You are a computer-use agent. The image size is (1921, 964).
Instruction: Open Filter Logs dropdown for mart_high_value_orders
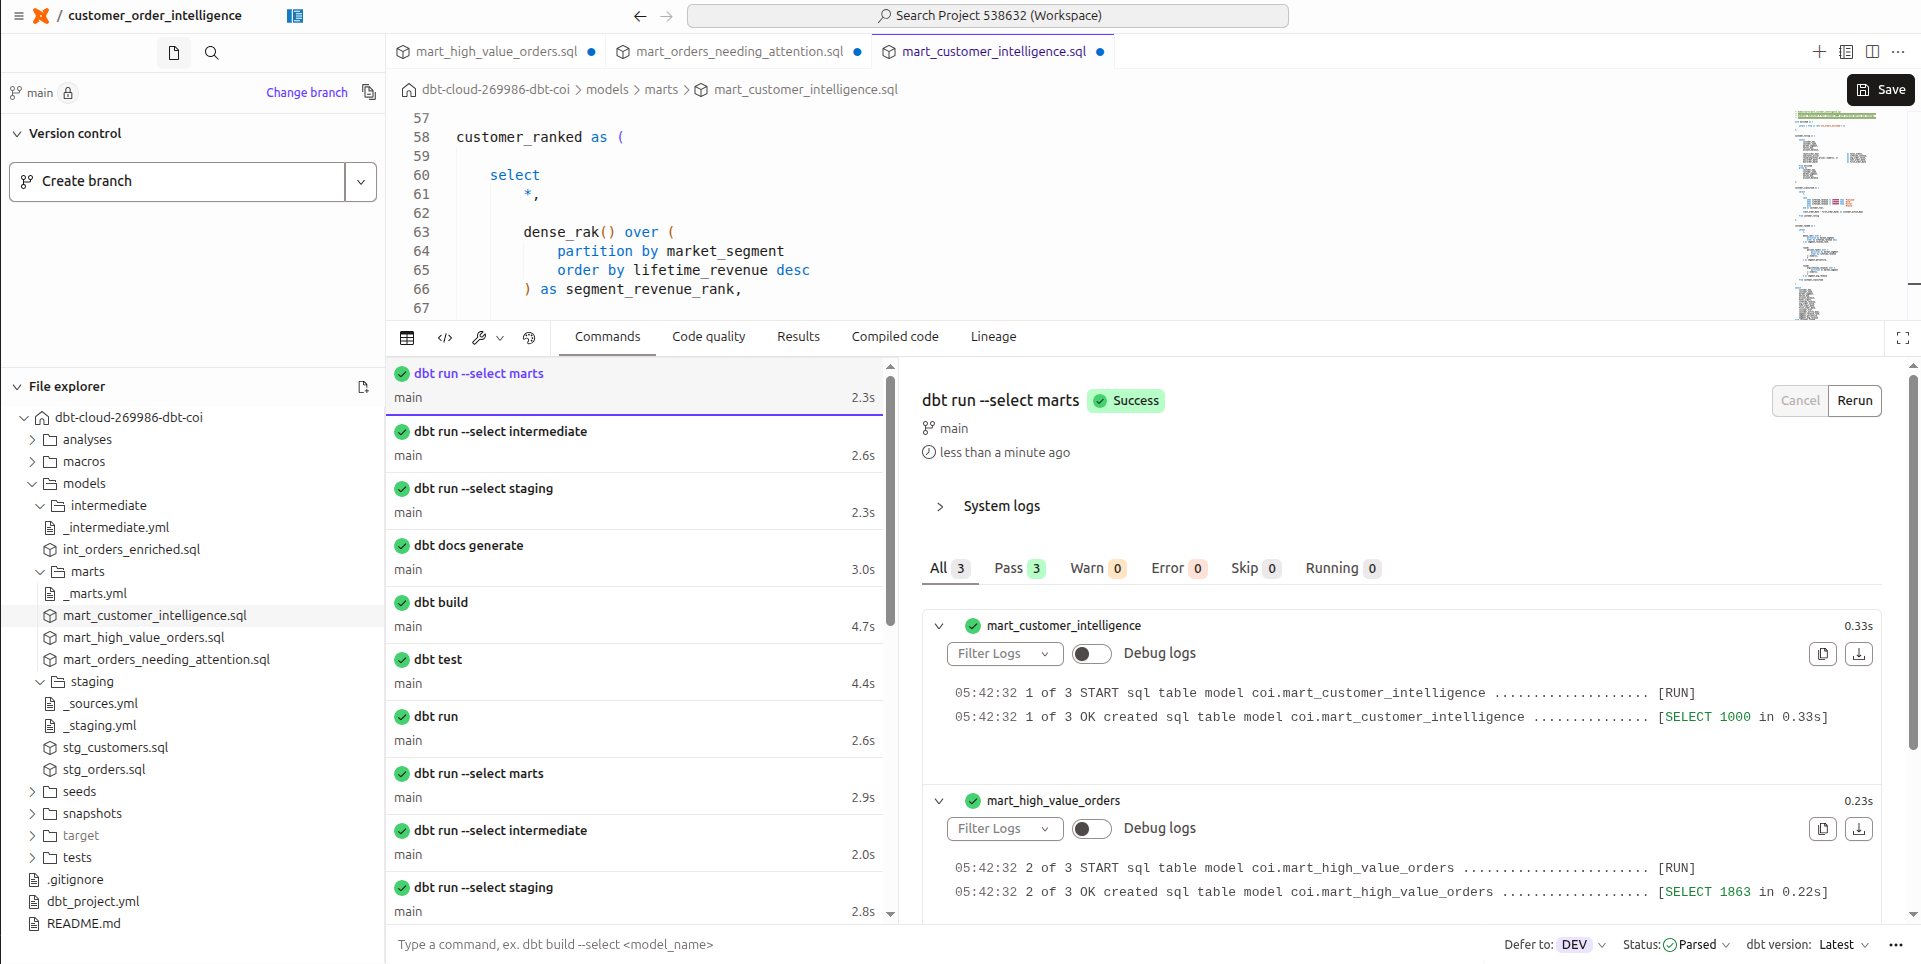click(1005, 829)
